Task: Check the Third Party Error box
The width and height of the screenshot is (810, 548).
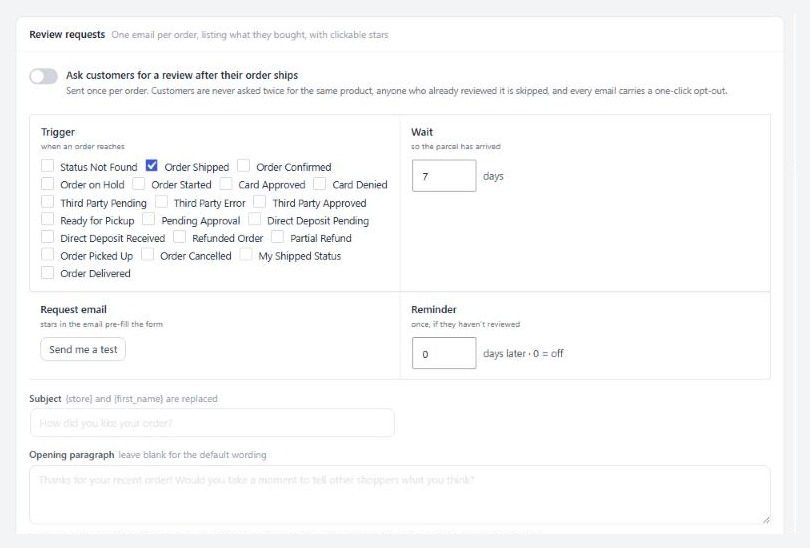Action: pos(161,201)
